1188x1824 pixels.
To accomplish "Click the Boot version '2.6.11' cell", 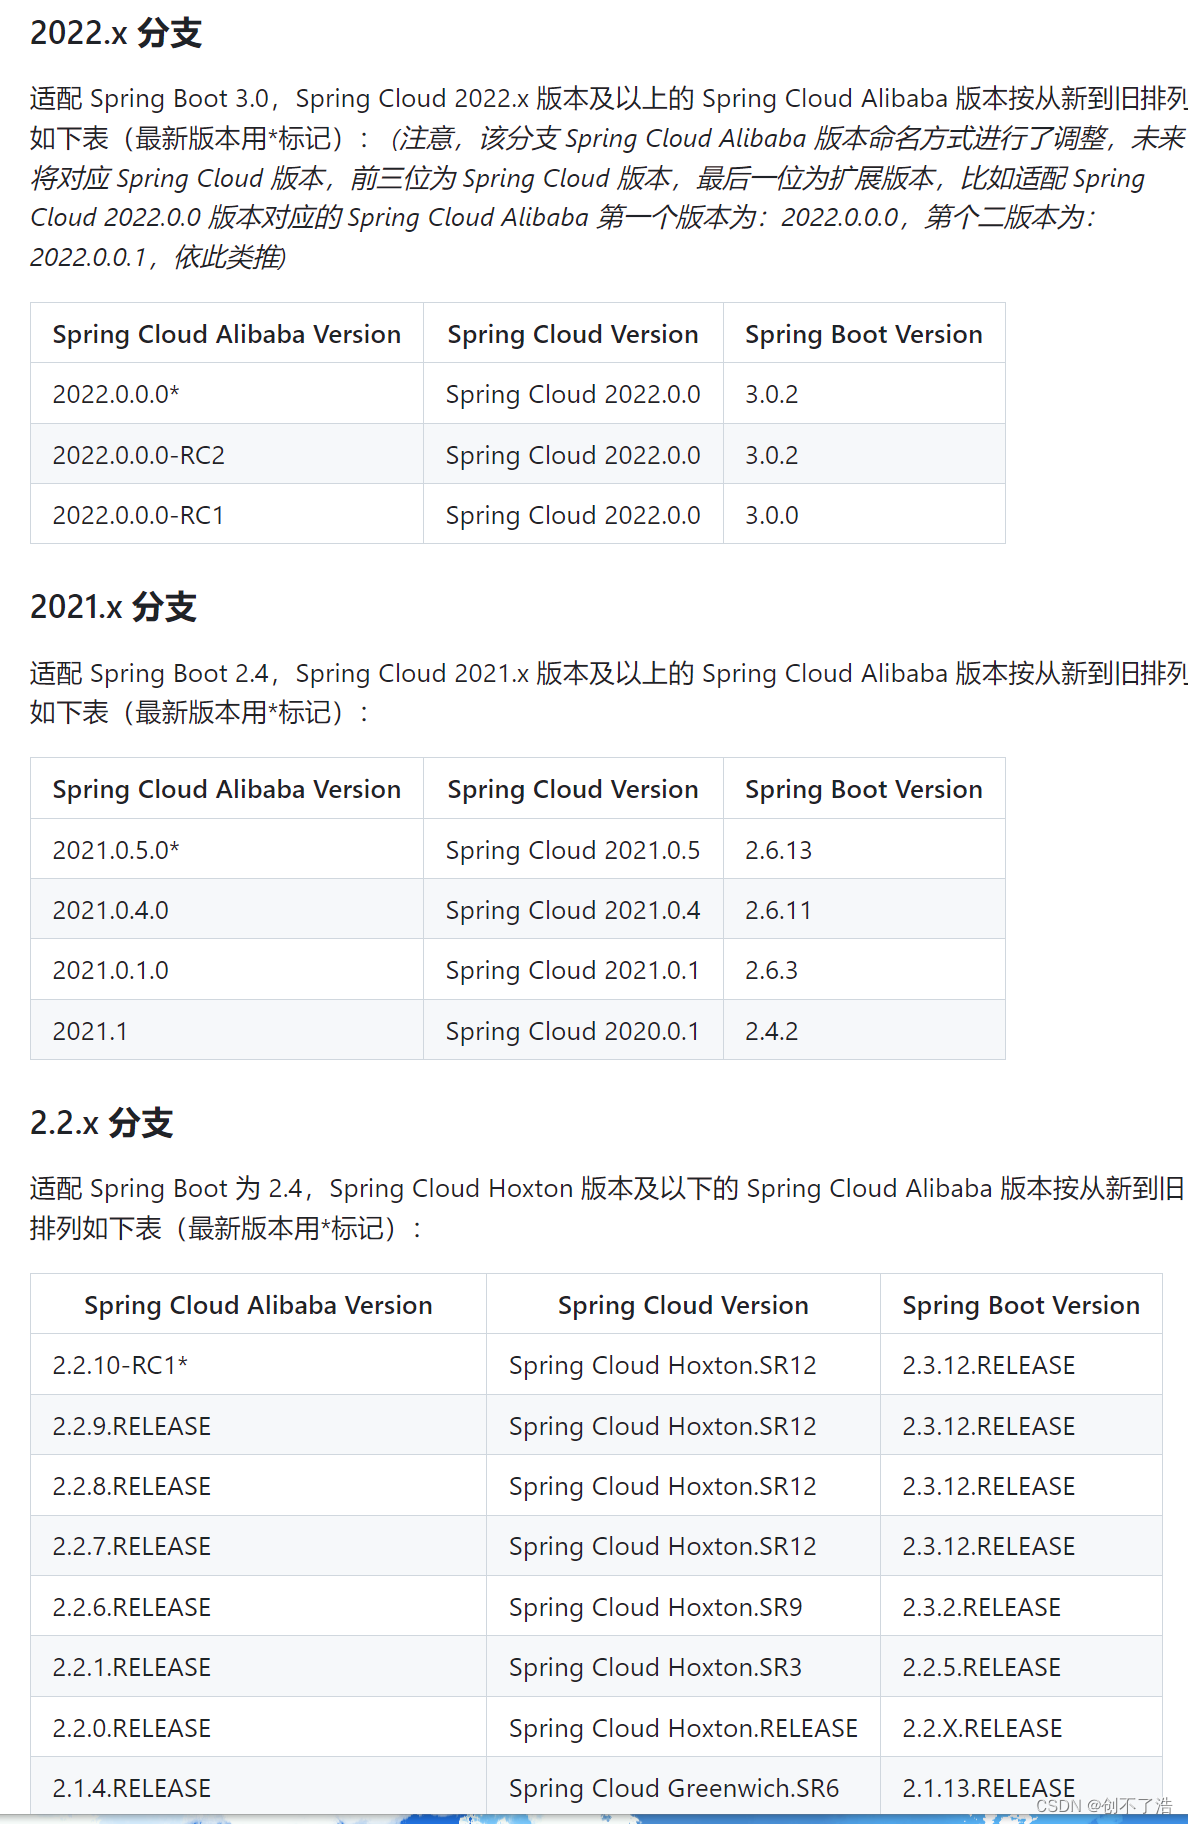I will [864, 910].
